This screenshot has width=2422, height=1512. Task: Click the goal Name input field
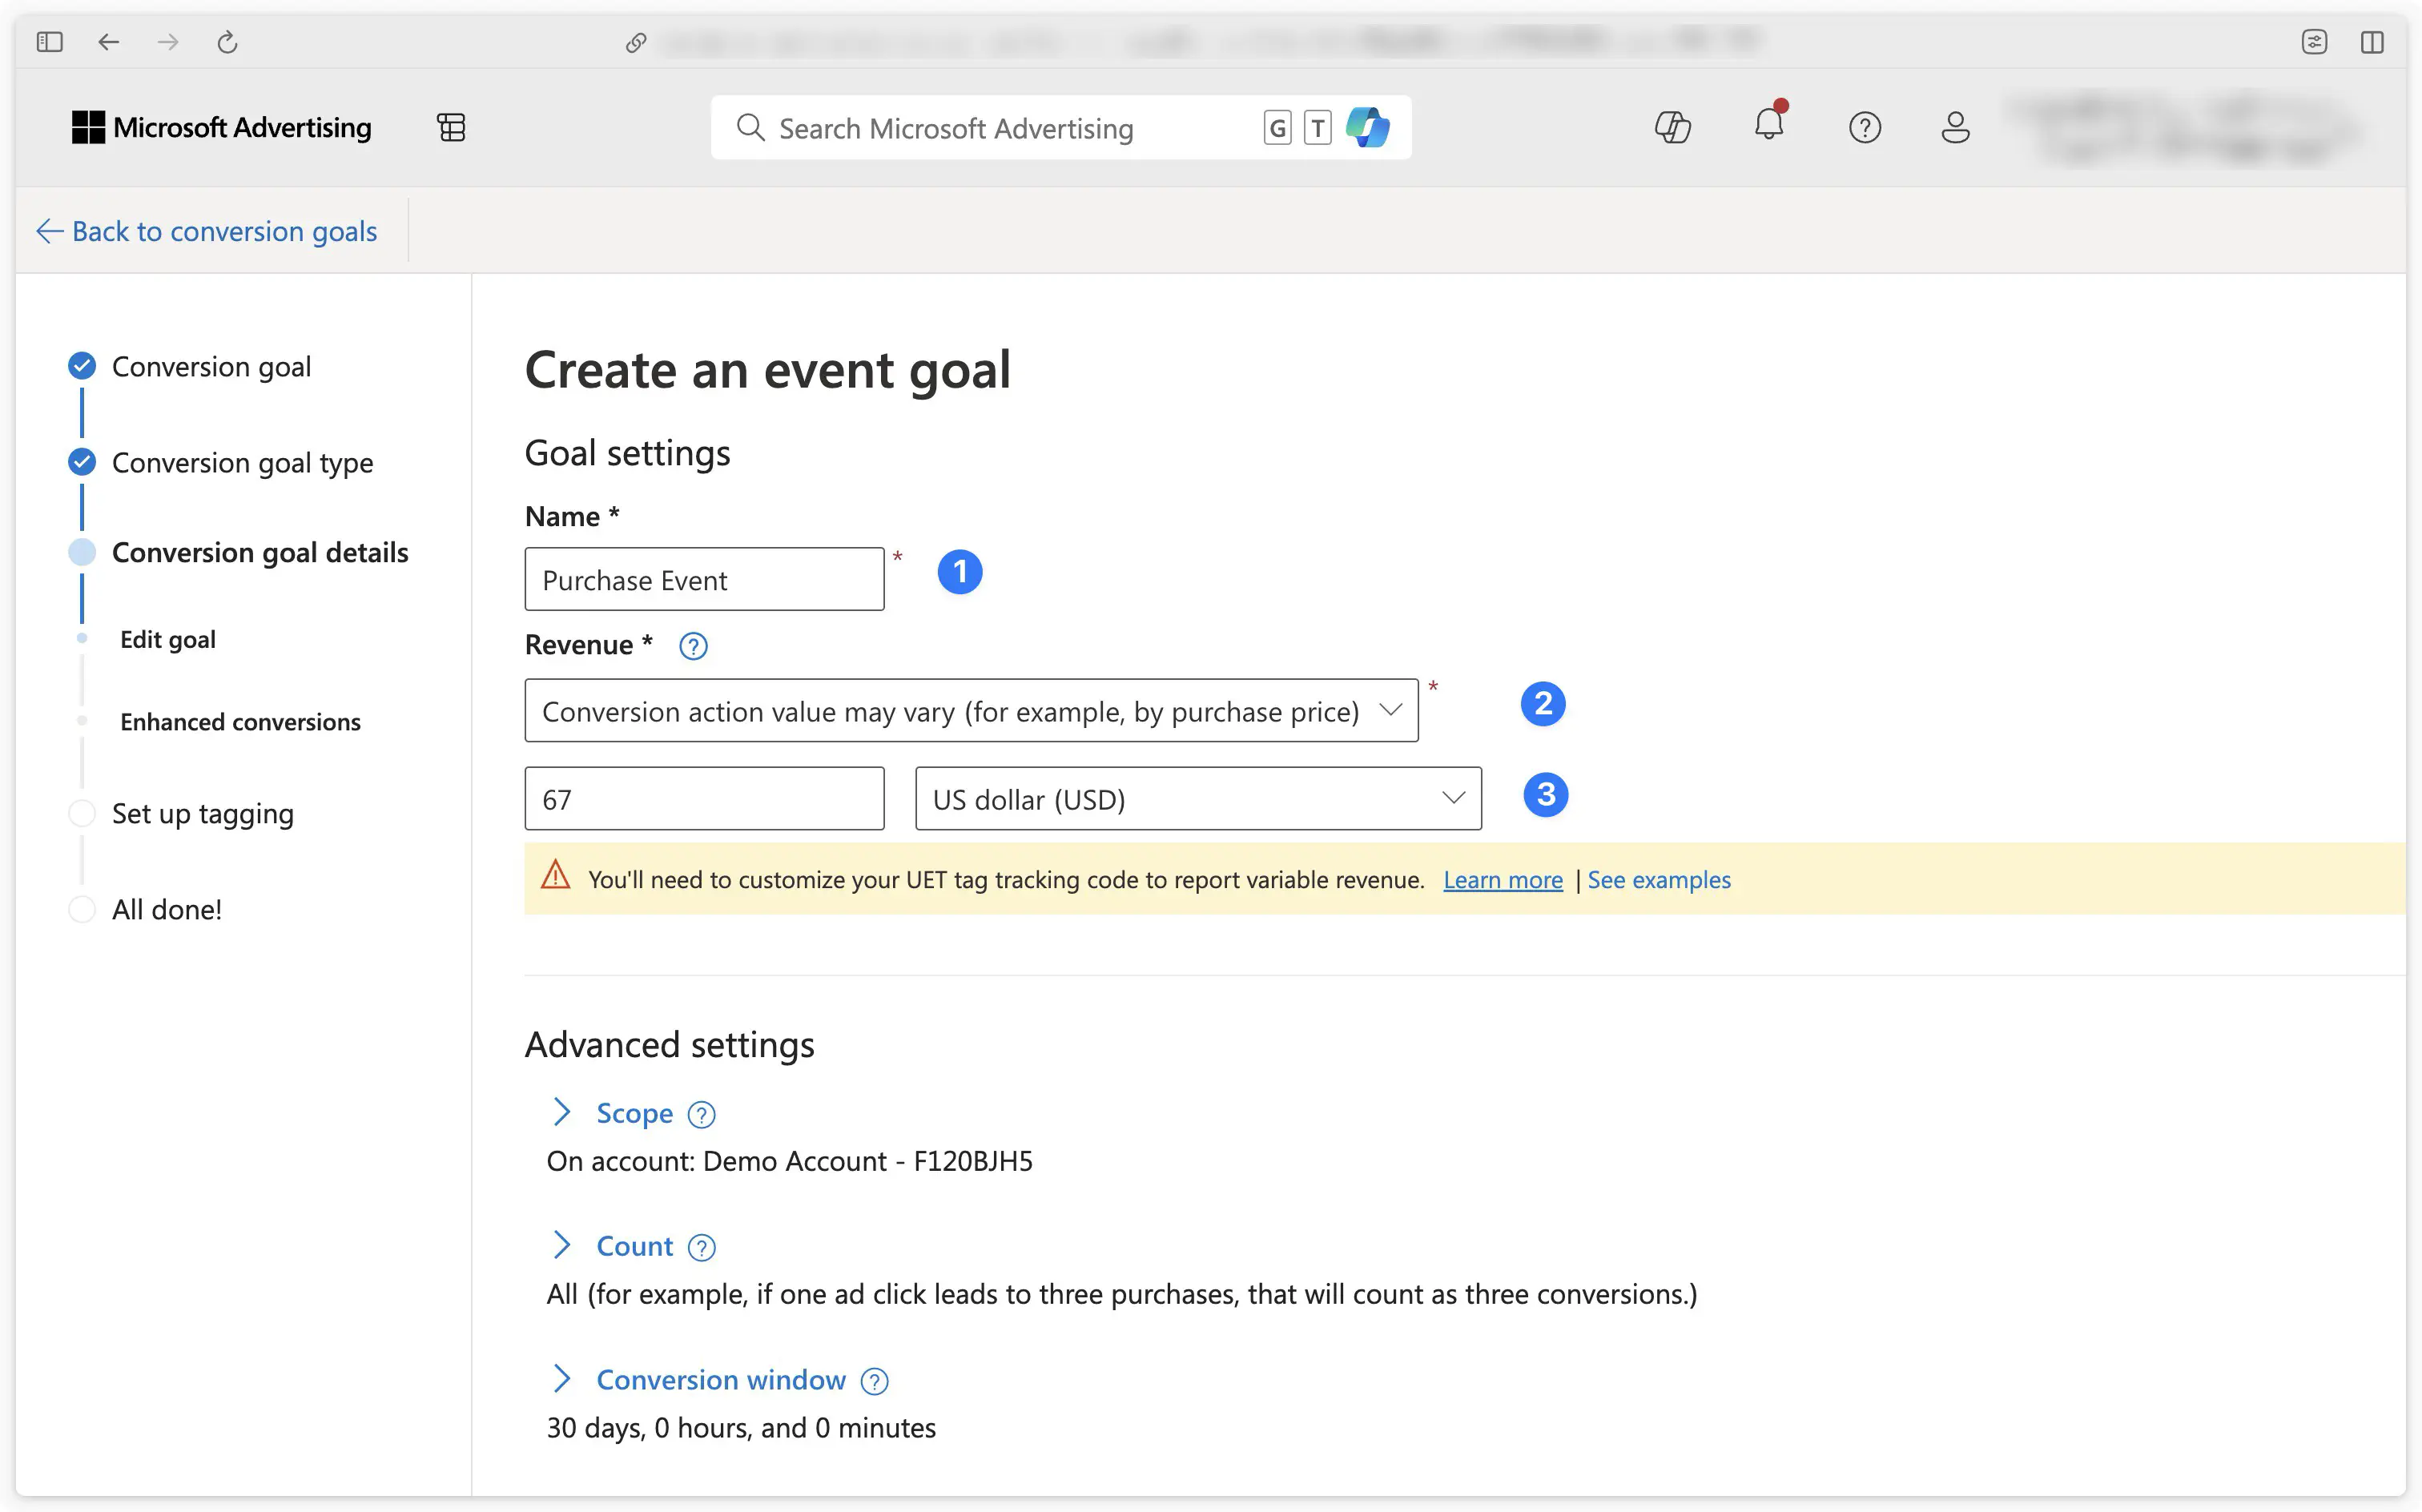pos(704,579)
